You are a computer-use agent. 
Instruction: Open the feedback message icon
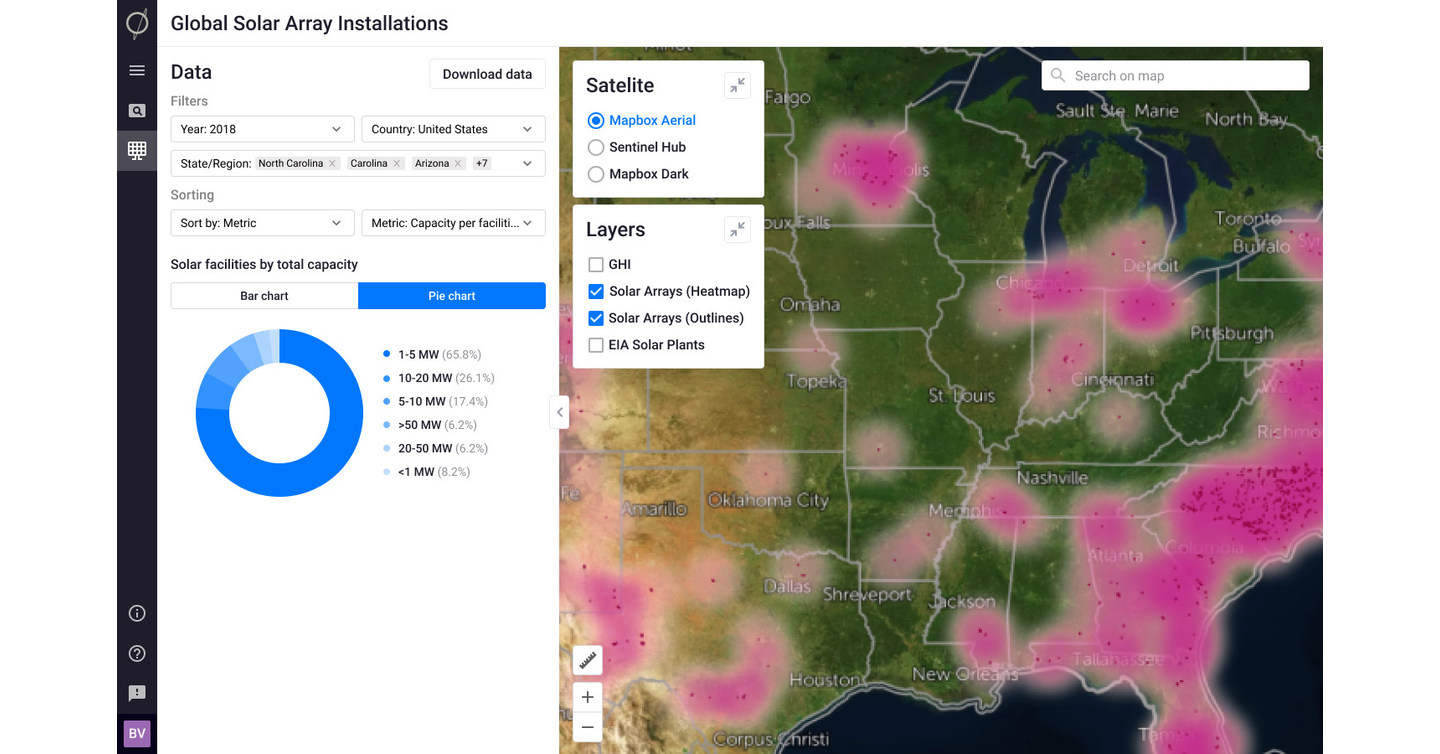point(137,693)
